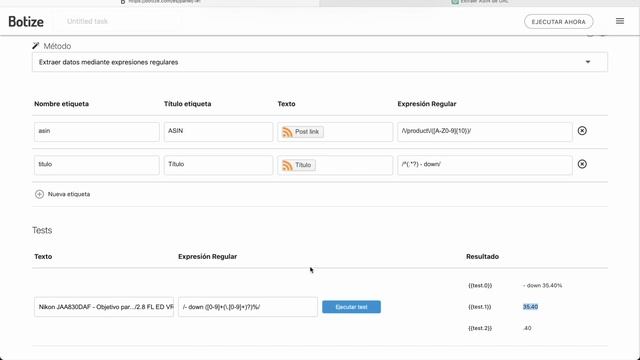
Task: Remove the titulo row with delete icon
Action: [582, 164]
